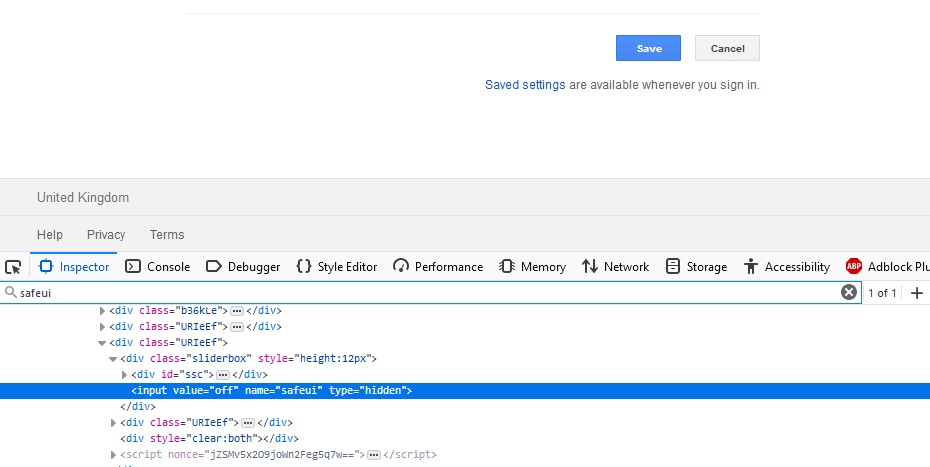The height and width of the screenshot is (467, 930).
Task: Expand the div class b36kLe node
Action: 102,310
